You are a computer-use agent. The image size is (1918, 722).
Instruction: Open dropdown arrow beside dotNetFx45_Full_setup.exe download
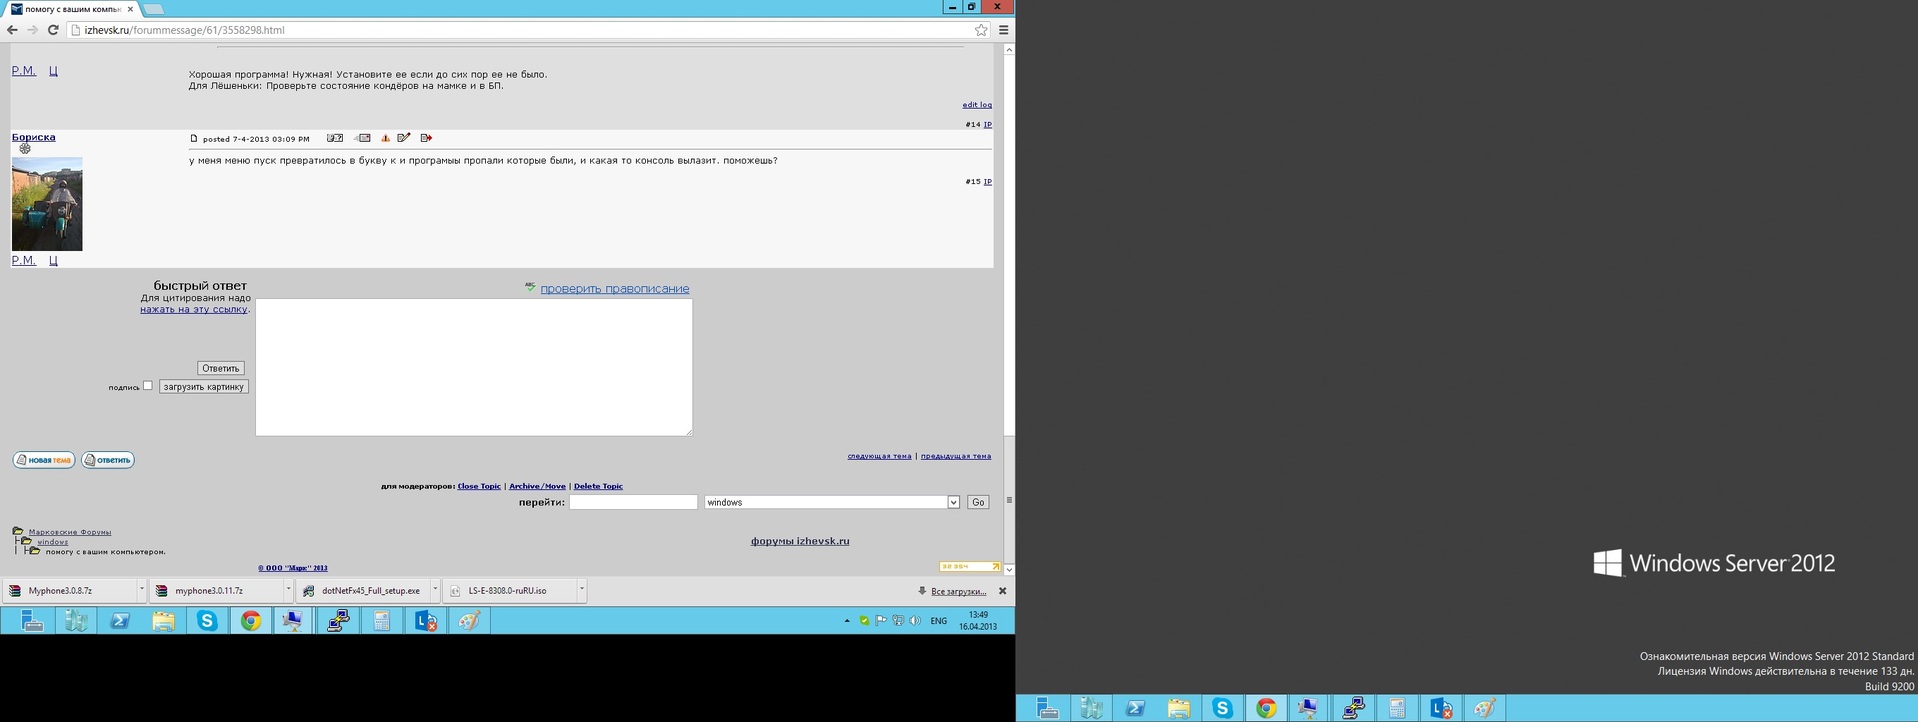pos(435,590)
